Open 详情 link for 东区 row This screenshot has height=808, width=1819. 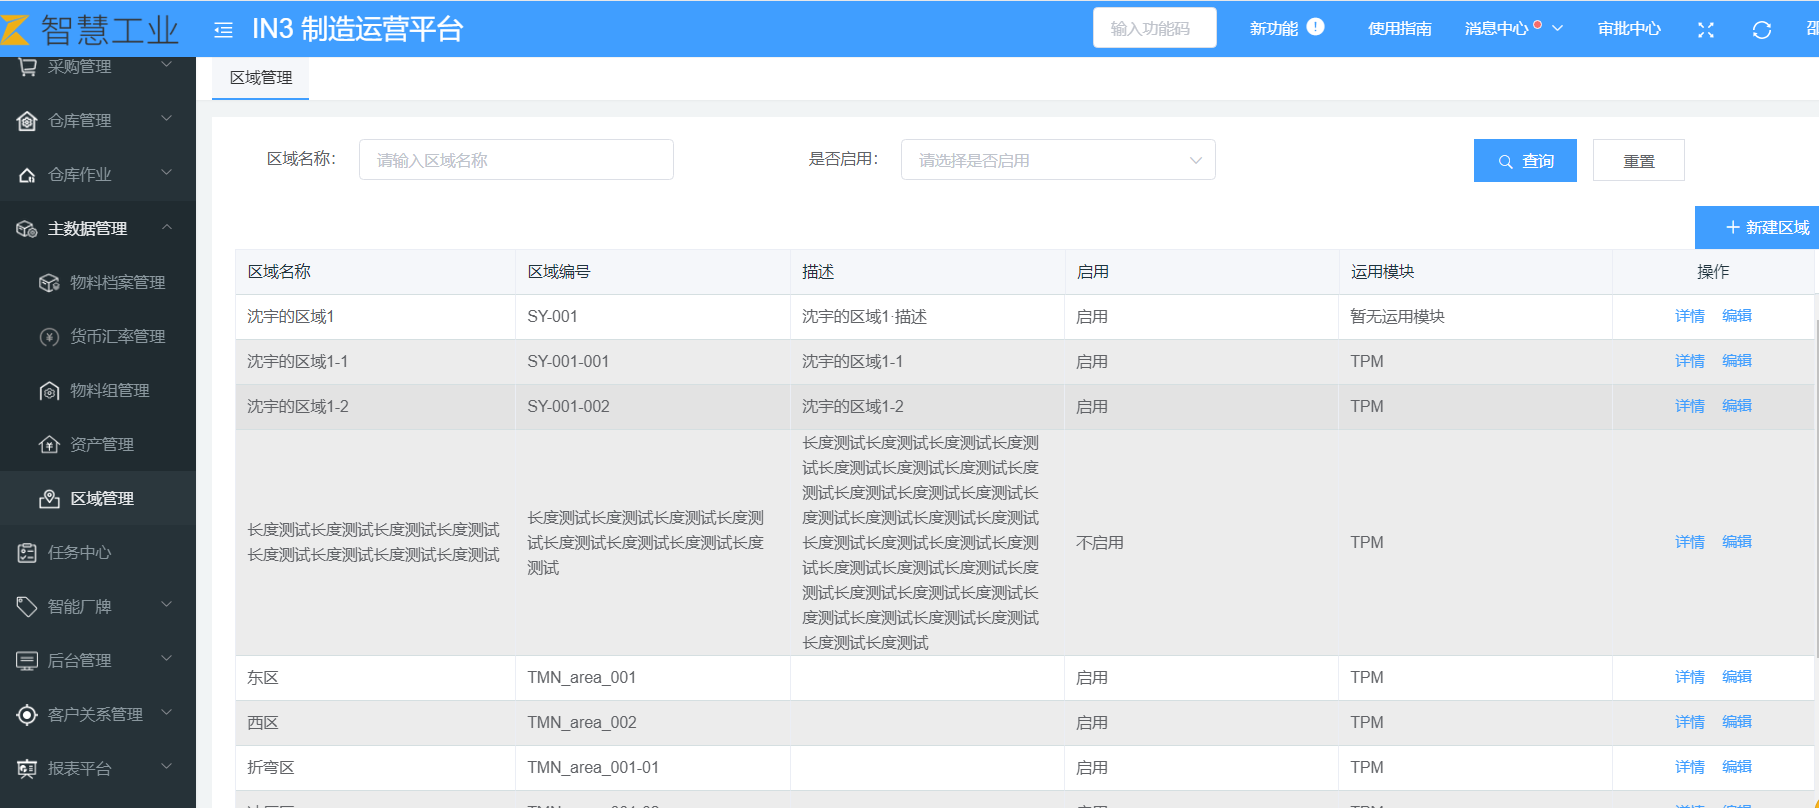1689,677
